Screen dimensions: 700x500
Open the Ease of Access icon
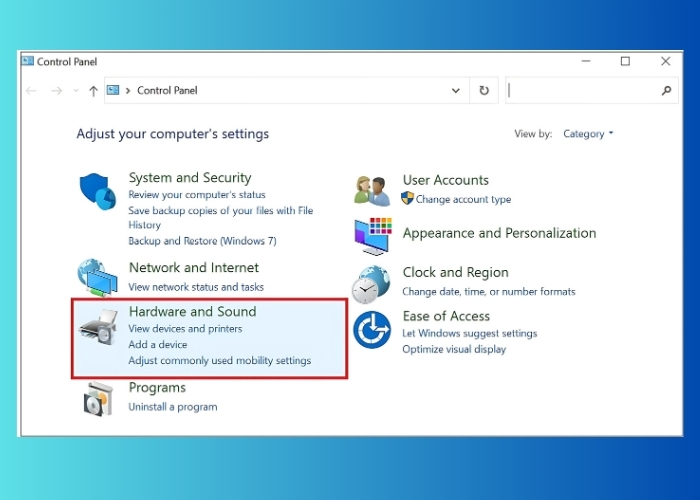point(372,329)
